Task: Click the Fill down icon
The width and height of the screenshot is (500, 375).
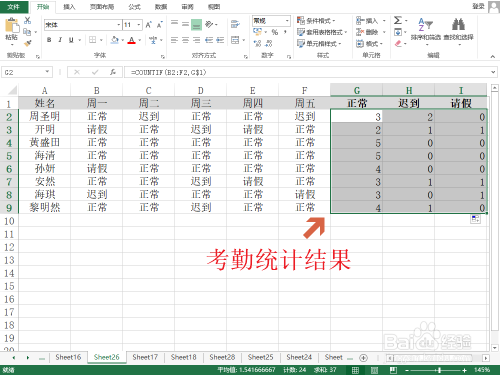Action: coord(398,32)
